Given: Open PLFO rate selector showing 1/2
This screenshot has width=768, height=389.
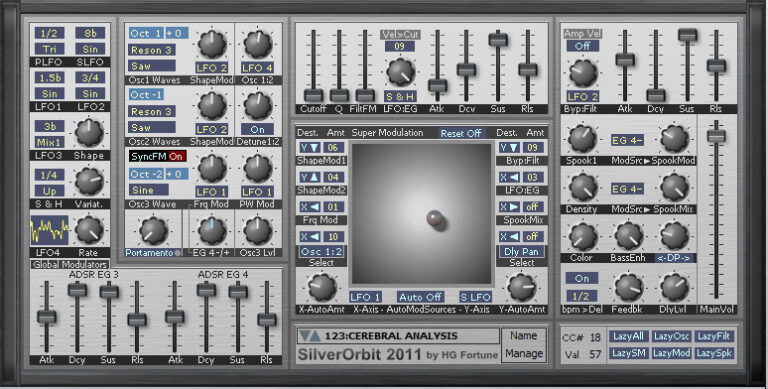Looking at the screenshot, I should [x=49, y=33].
